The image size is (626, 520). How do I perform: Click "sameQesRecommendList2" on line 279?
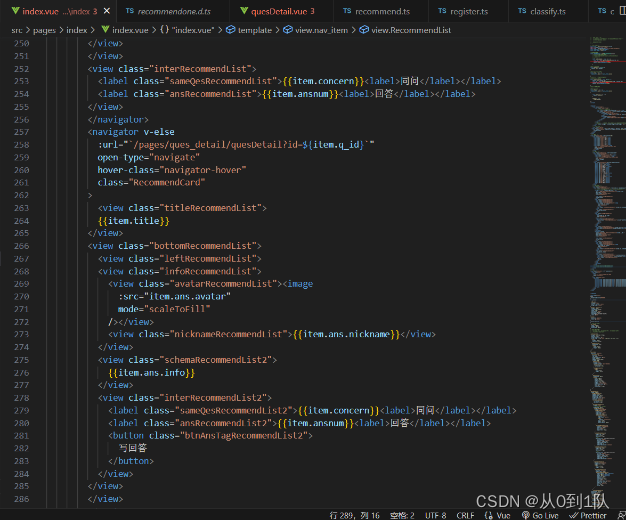point(234,410)
